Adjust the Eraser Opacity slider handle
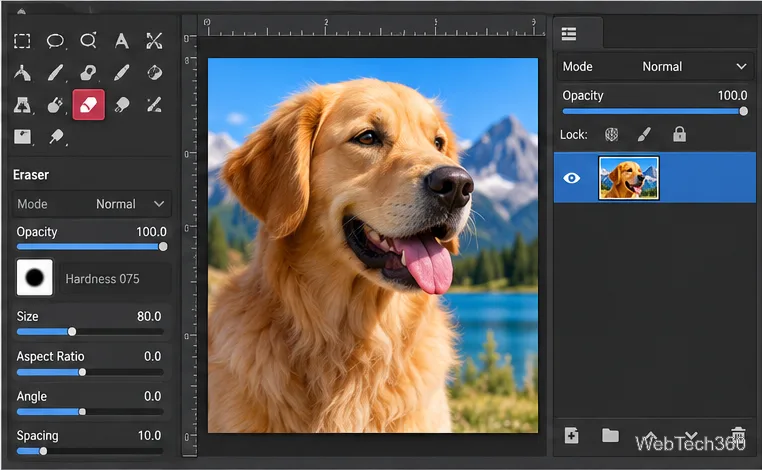The width and height of the screenshot is (762, 470). pos(163,246)
